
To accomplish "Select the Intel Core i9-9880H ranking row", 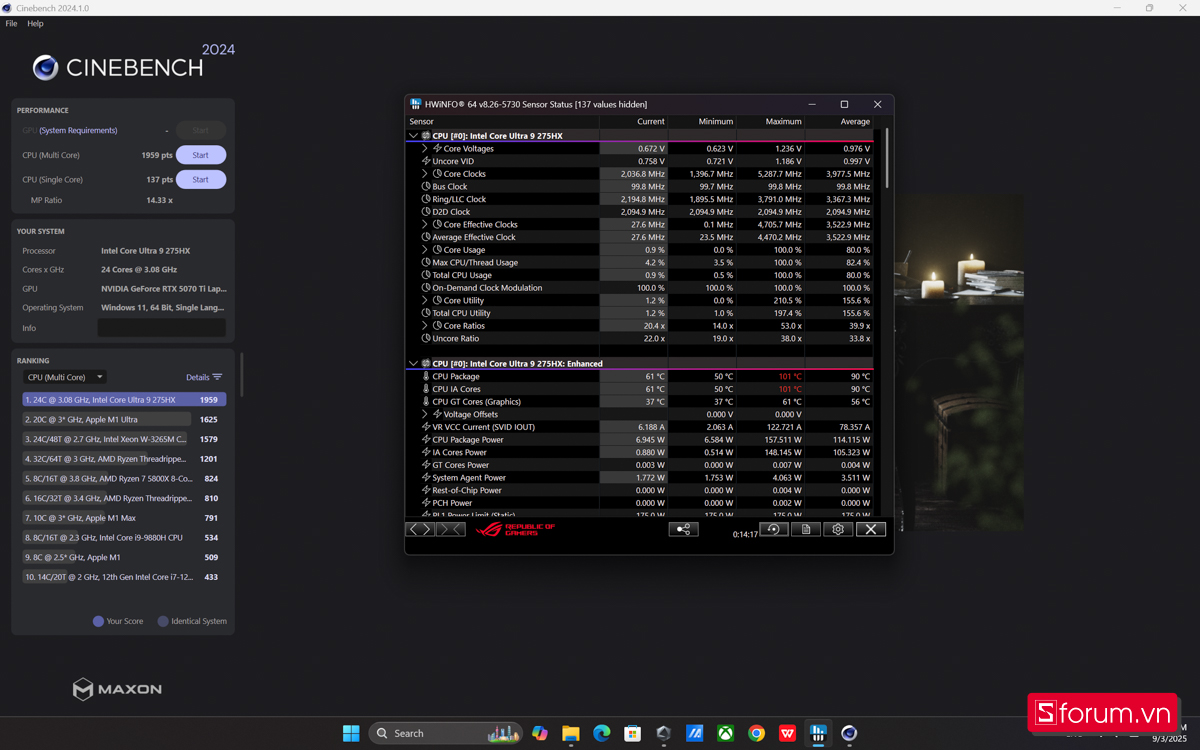I will point(124,537).
